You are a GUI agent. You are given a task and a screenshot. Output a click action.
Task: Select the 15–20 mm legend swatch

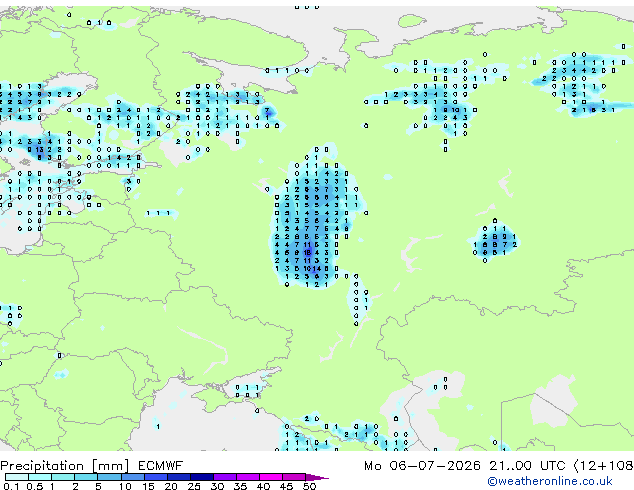155,477
